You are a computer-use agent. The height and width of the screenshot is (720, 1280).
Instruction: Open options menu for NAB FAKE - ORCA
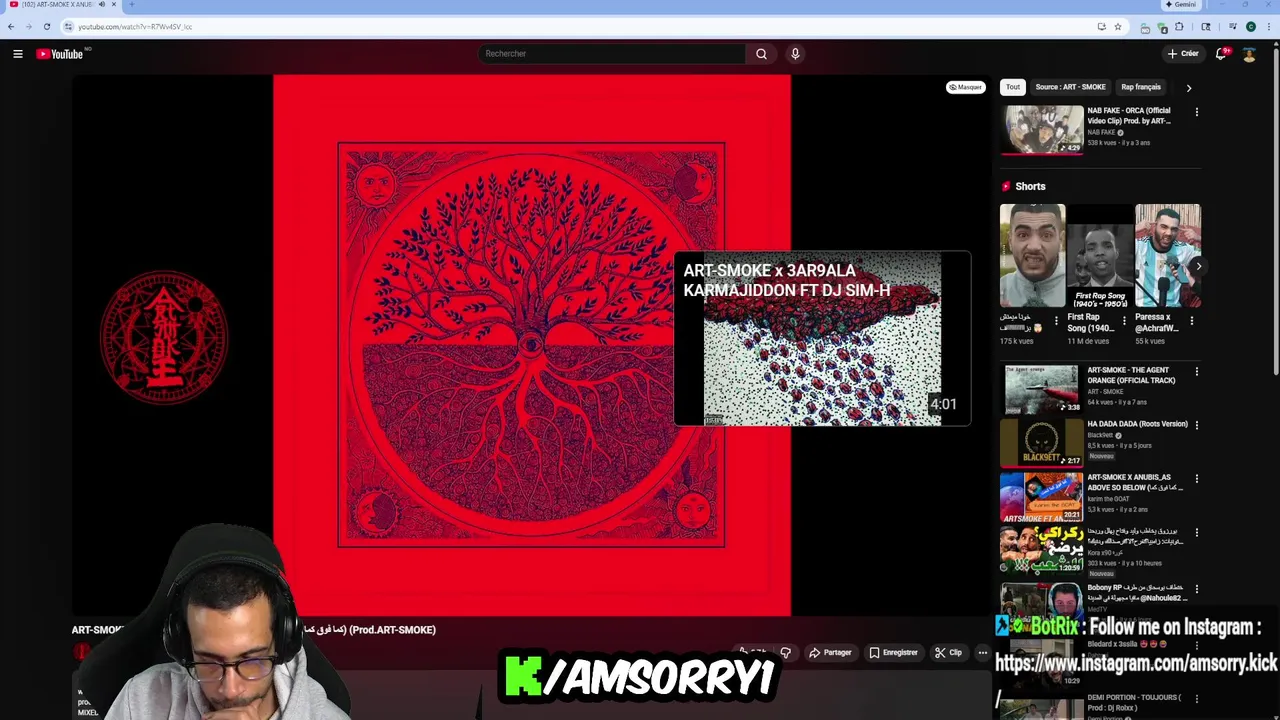(1197, 112)
